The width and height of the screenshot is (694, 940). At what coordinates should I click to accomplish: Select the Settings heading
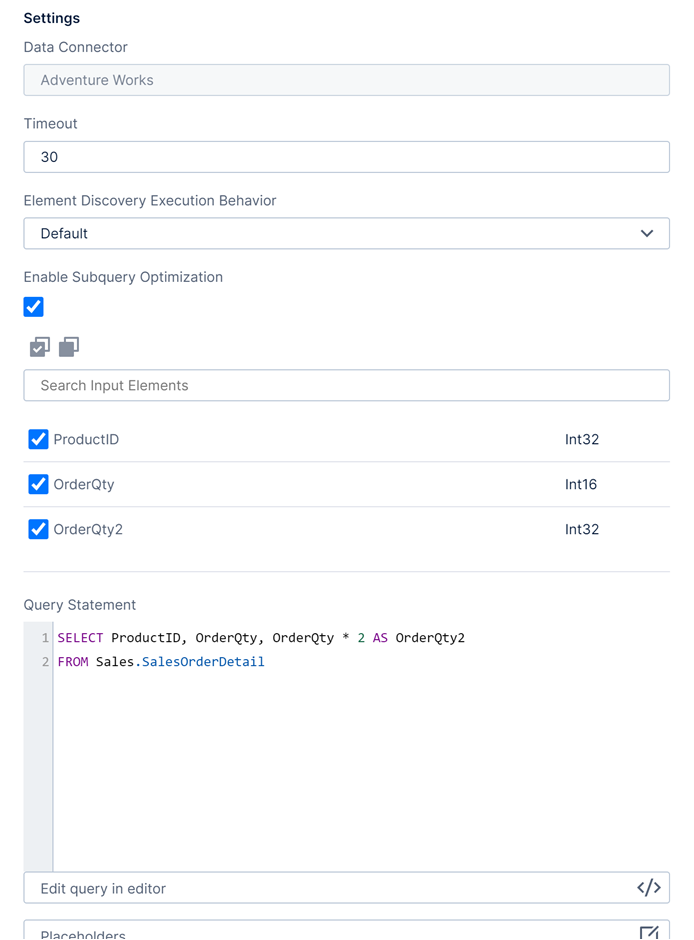[x=51, y=18]
